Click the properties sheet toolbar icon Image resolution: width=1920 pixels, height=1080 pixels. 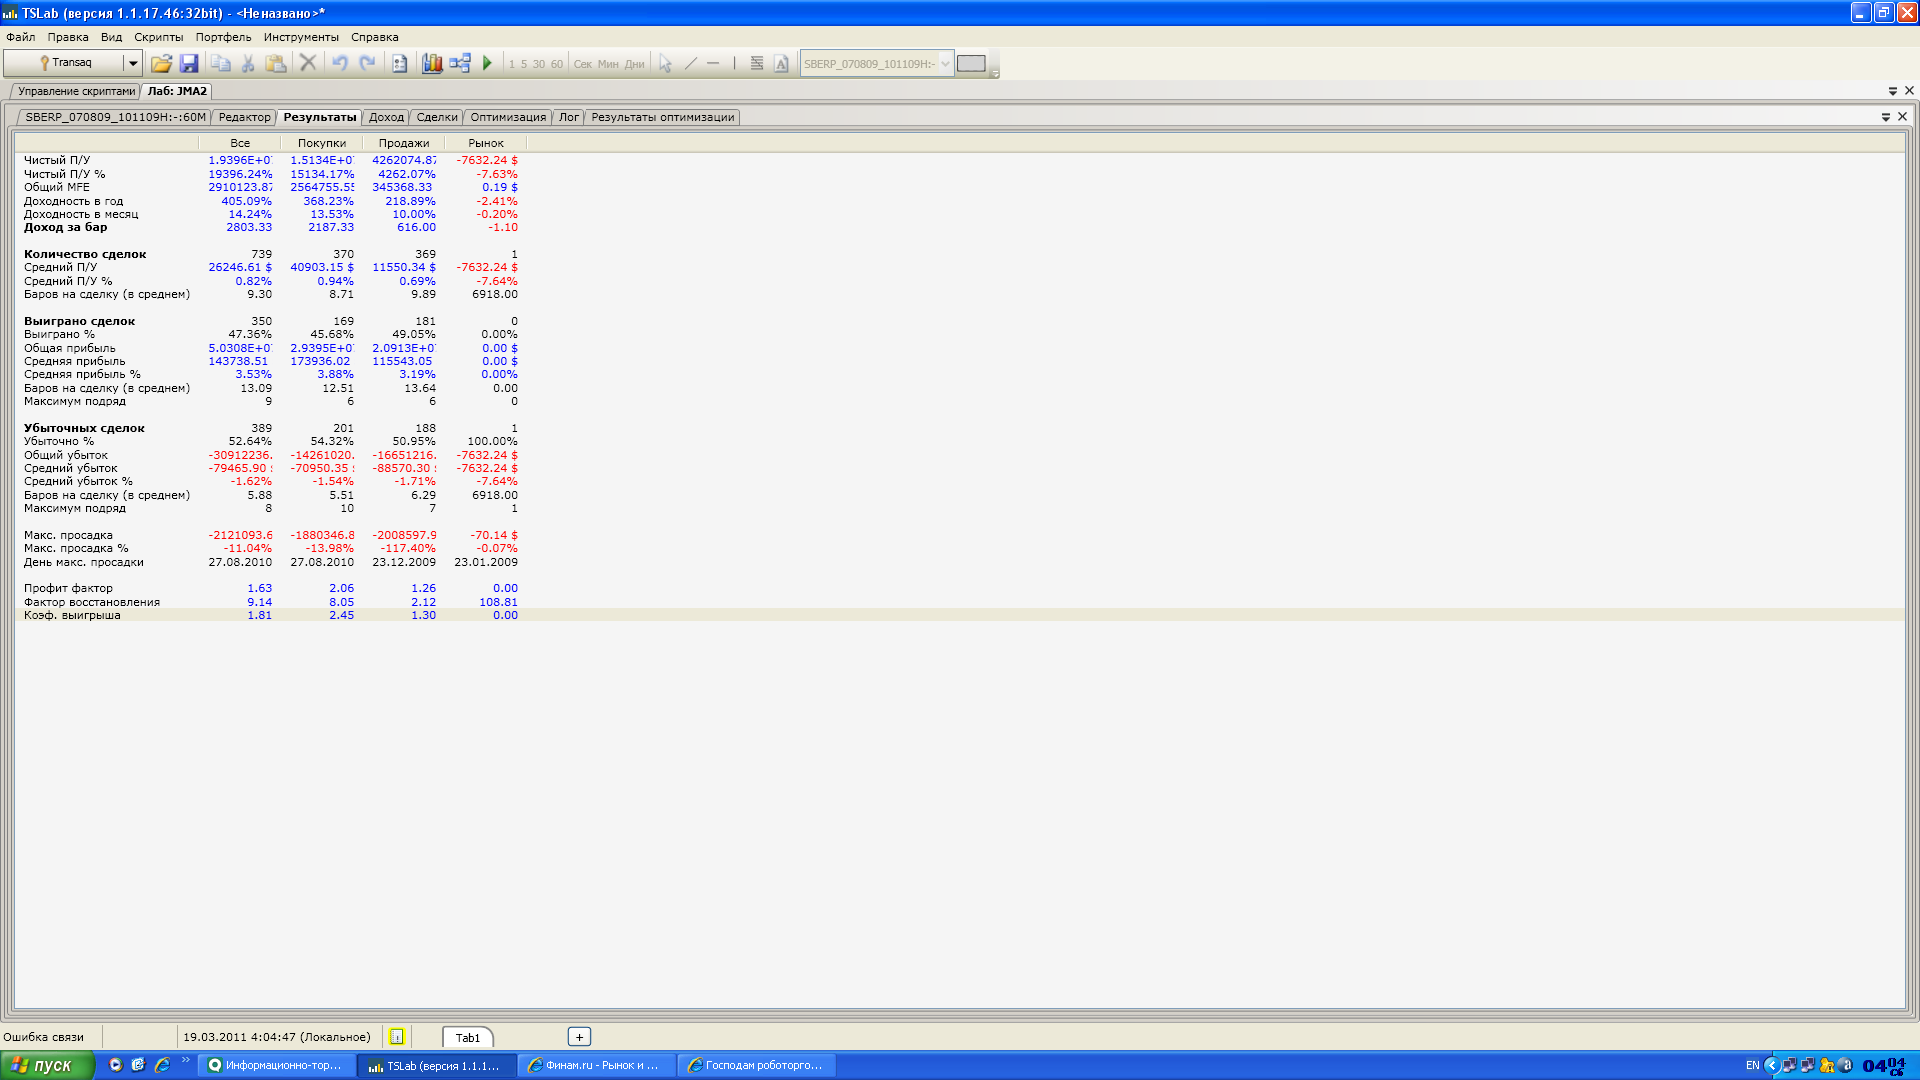(x=399, y=63)
